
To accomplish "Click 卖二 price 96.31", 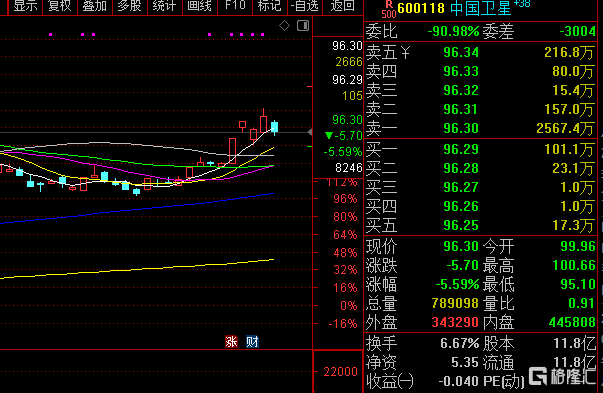I will point(461,110).
